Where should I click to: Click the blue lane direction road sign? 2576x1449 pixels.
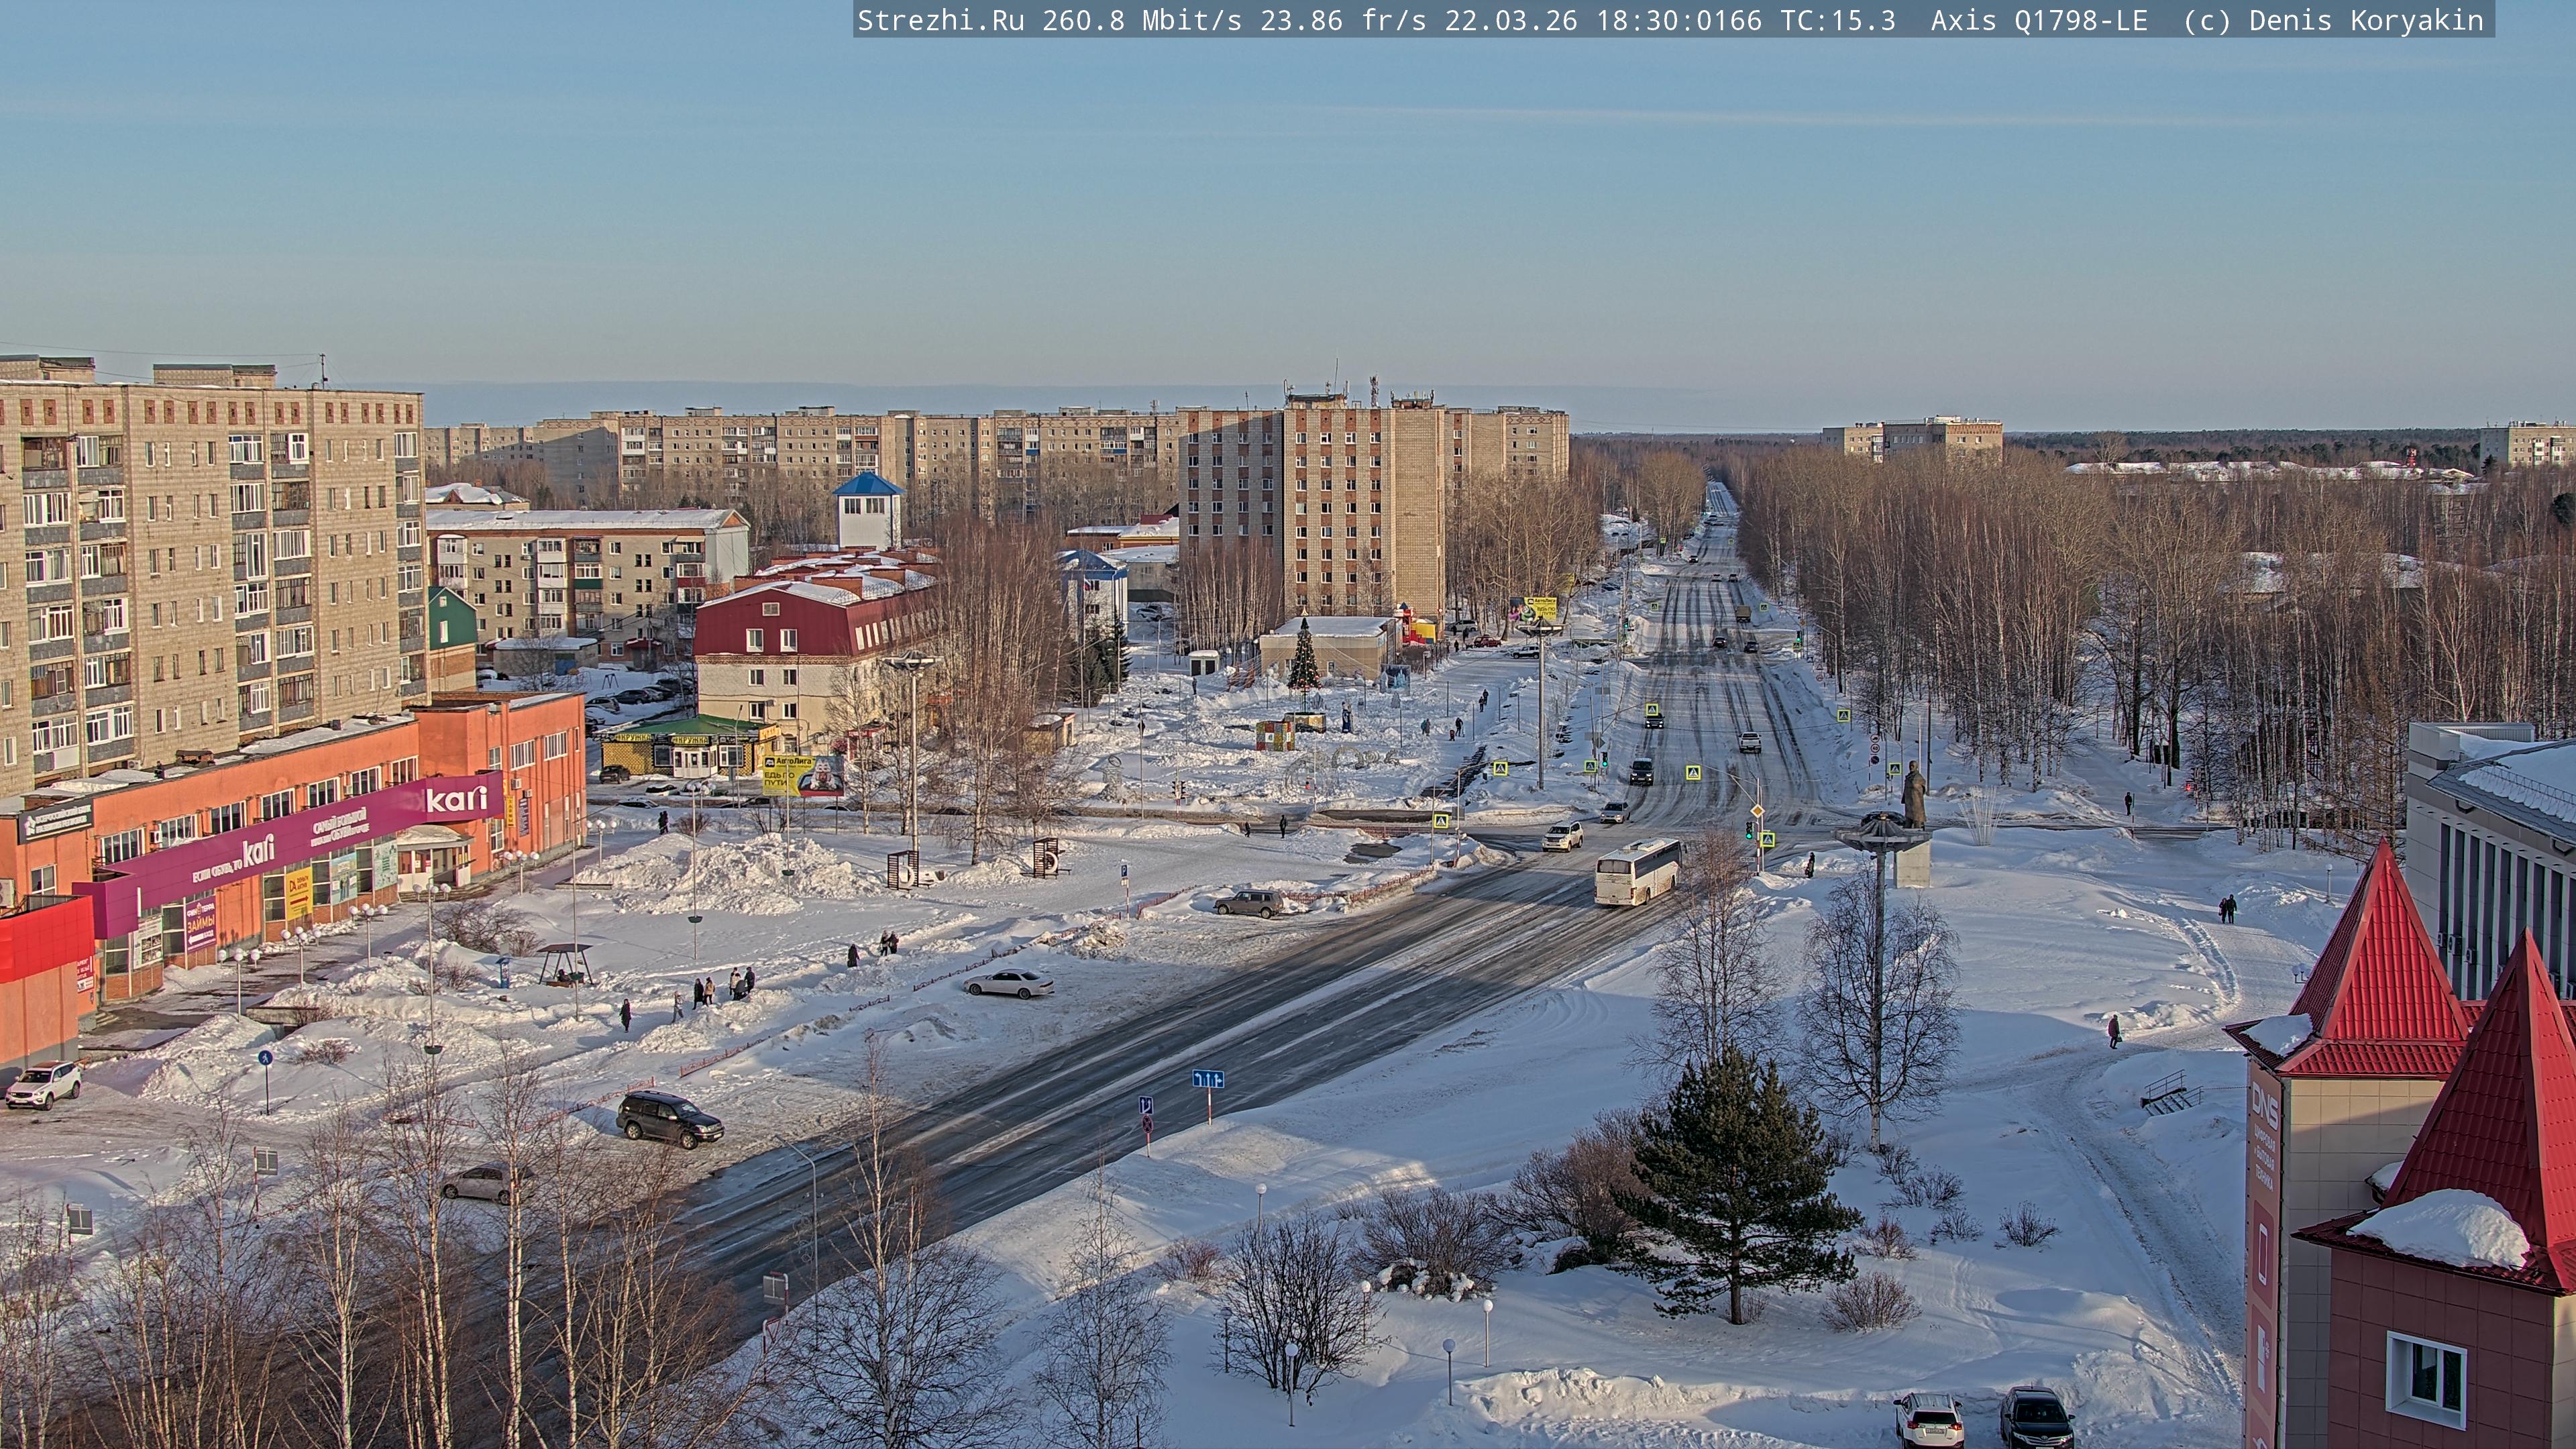1207,1079
